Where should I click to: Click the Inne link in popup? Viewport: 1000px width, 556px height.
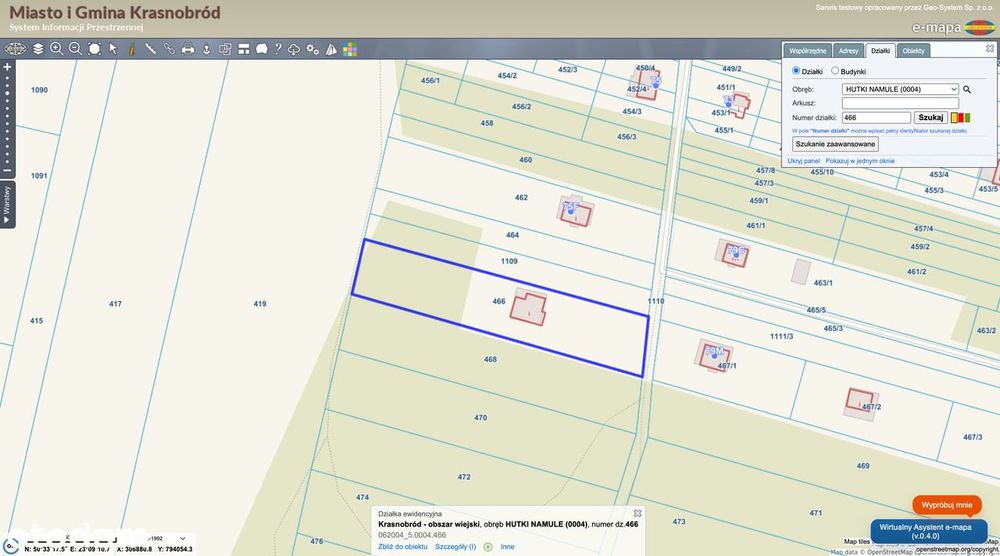508,547
